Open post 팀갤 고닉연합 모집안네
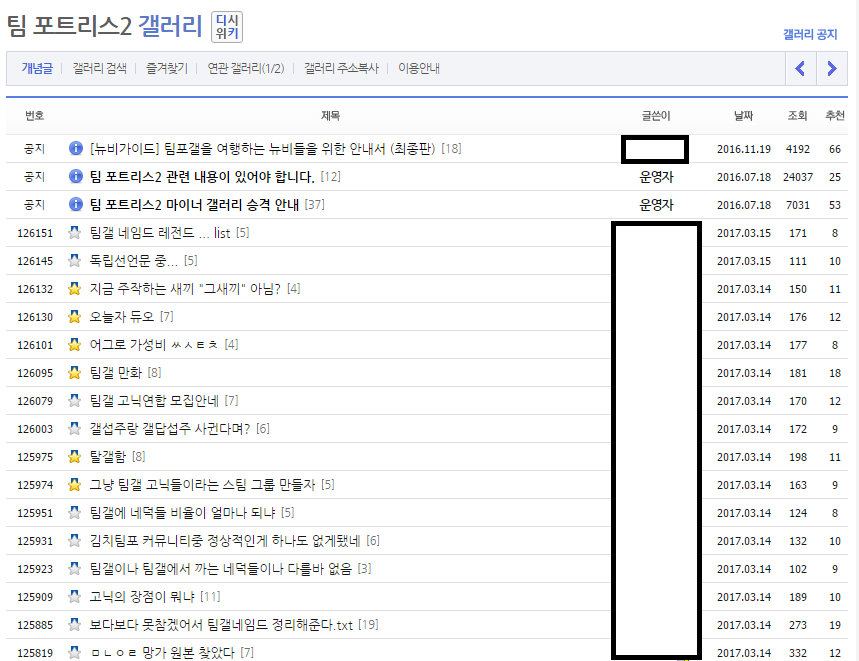859x661 pixels. [x=155, y=401]
